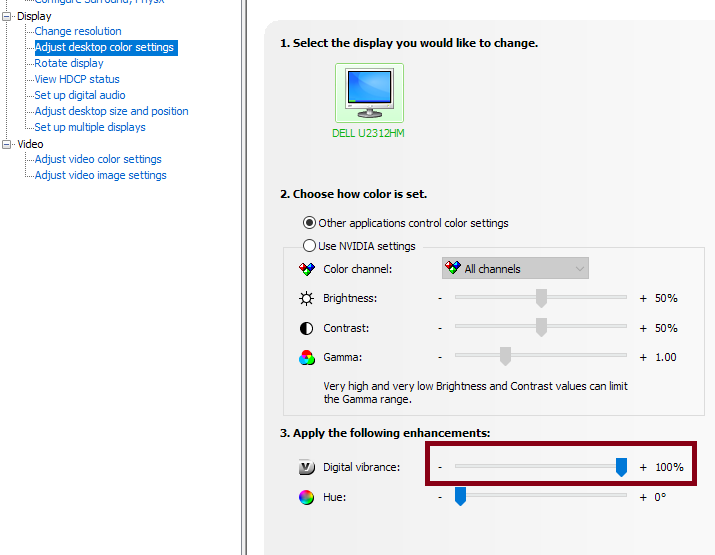This screenshot has width=715, height=555.
Task: Collapse the Display tree node
Action: coord(6,16)
